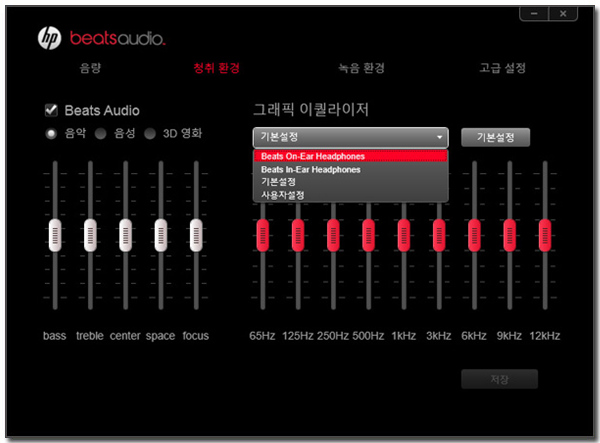The width and height of the screenshot is (600, 443).
Task: Collapse the 기본설정 equalizer preset dropdown
Action: click(x=351, y=137)
